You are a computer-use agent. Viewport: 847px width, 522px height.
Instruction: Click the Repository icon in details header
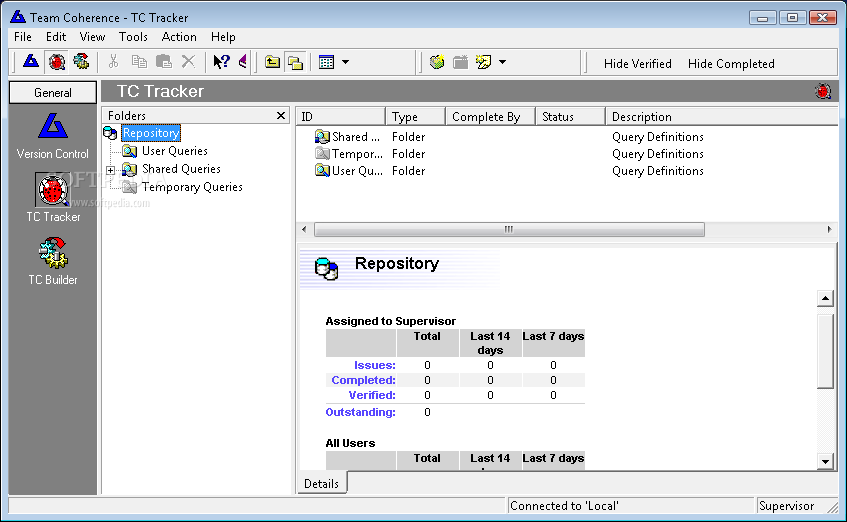click(326, 269)
